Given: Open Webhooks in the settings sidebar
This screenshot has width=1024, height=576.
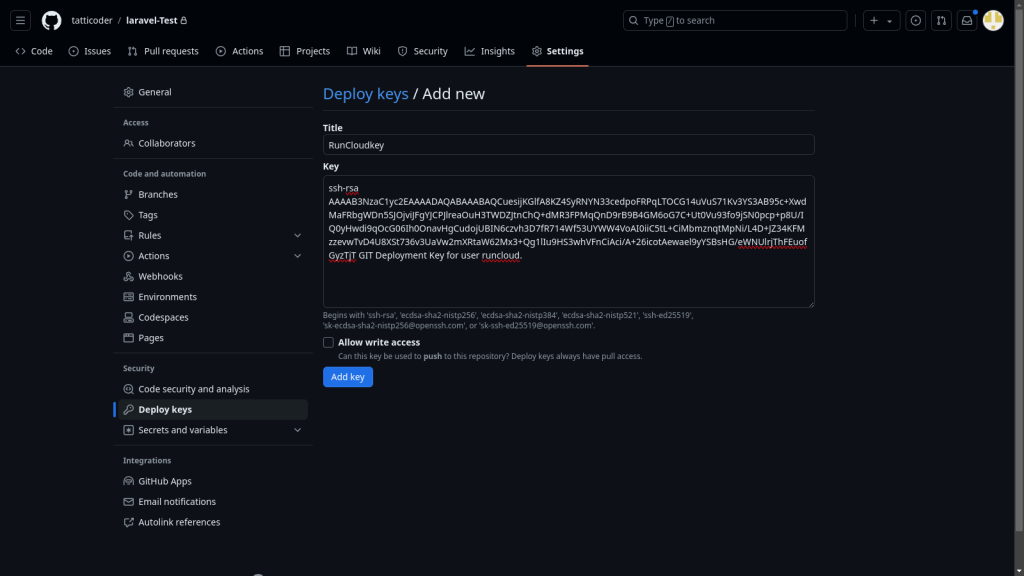Looking at the screenshot, I should click(160, 276).
